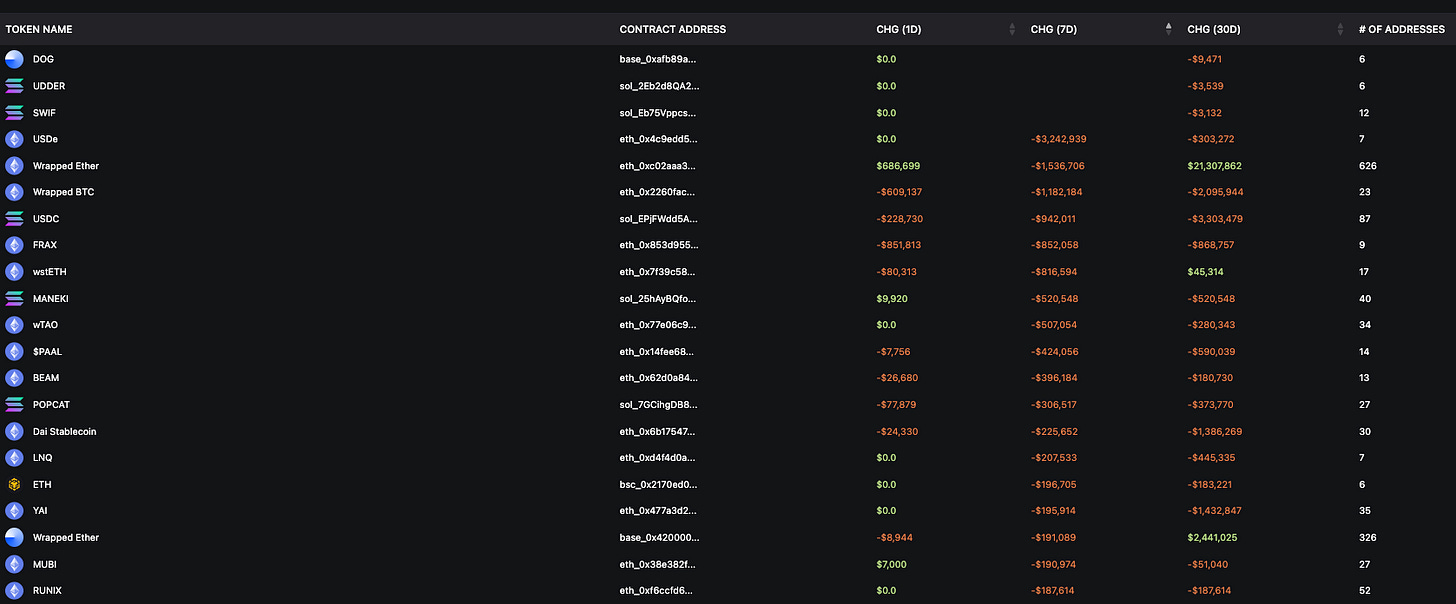Click the $7,000 1D change for MUBI
This screenshot has width=1456, height=604.
click(x=892, y=564)
